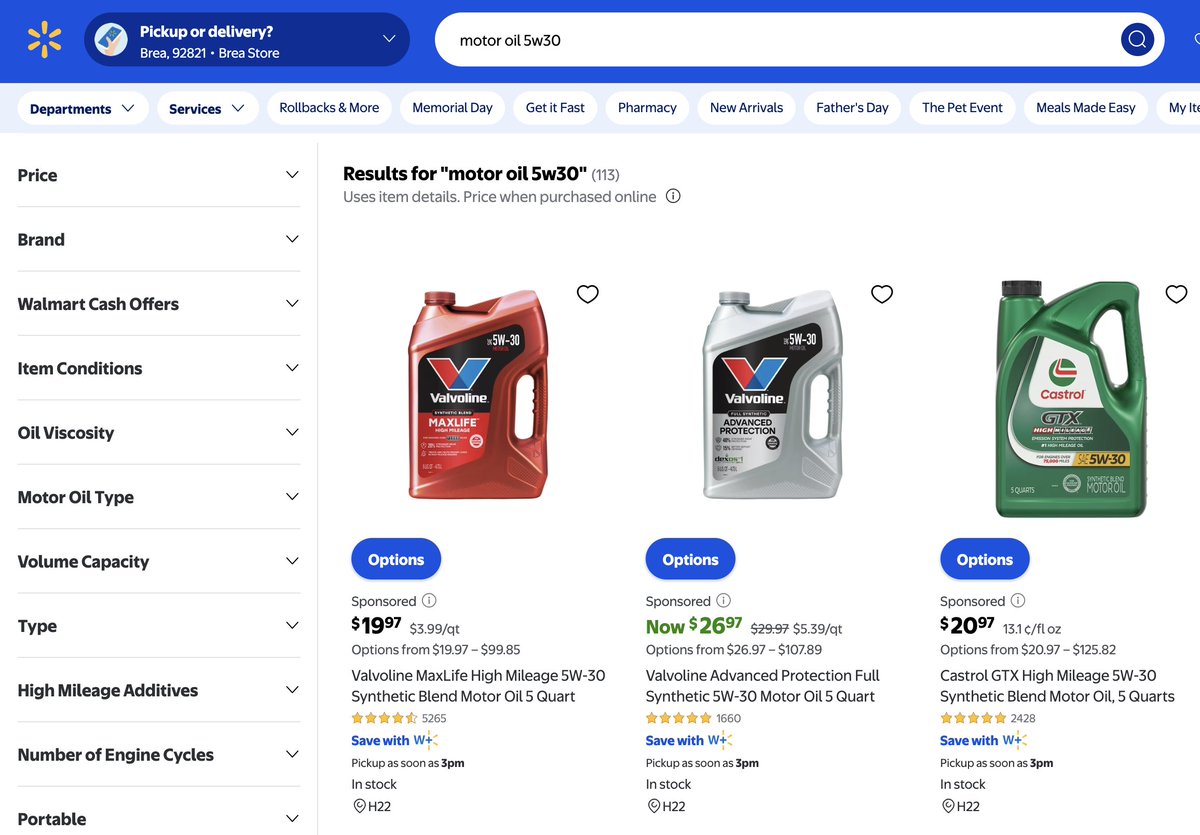Viewport: 1200px width, 835px height.
Task: Open Father's Day deals
Action: pyautogui.click(x=852, y=108)
